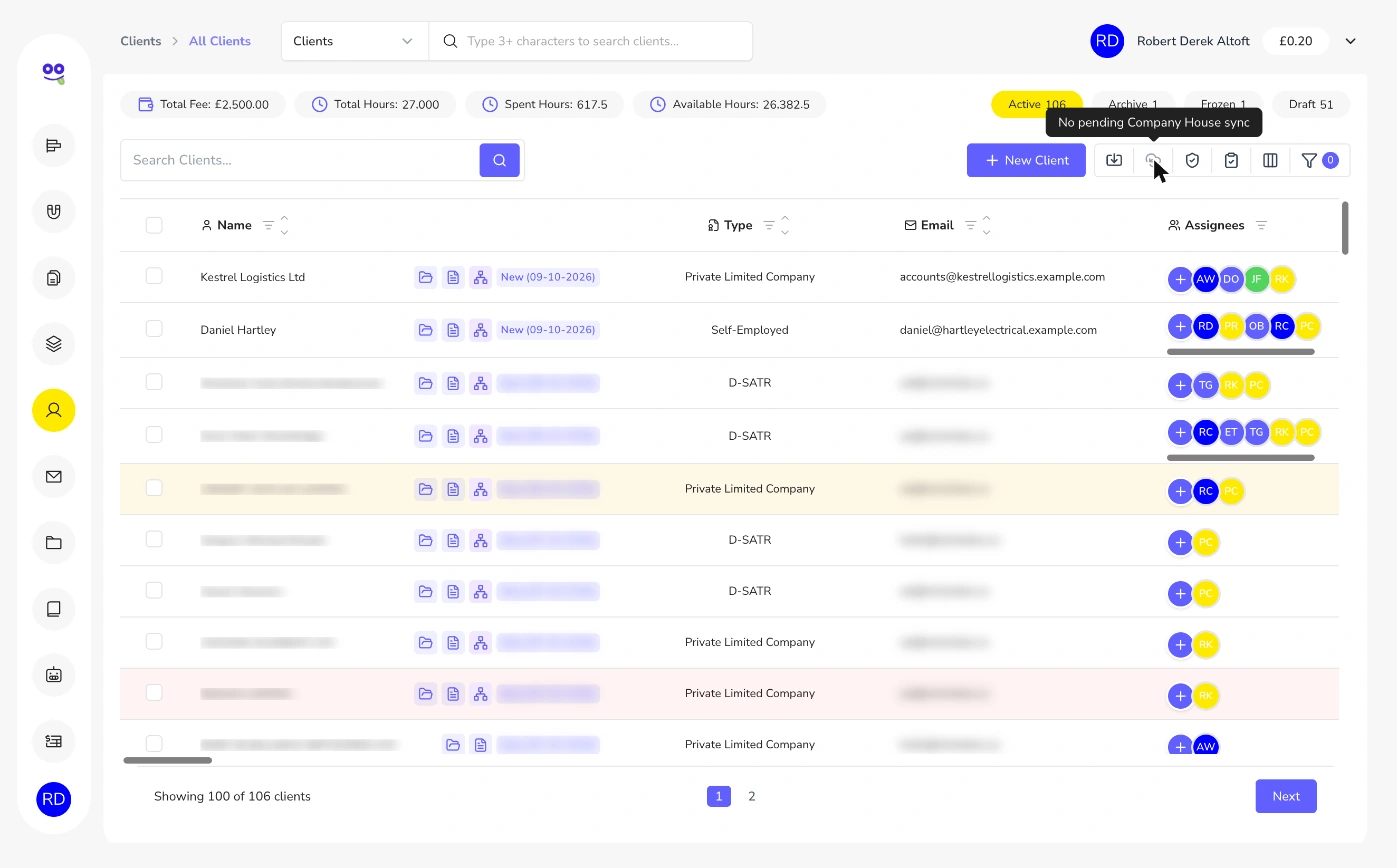This screenshot has width=1397, height=868.
Task: Switch to the Draft 51 tab
Action: 1311,104
